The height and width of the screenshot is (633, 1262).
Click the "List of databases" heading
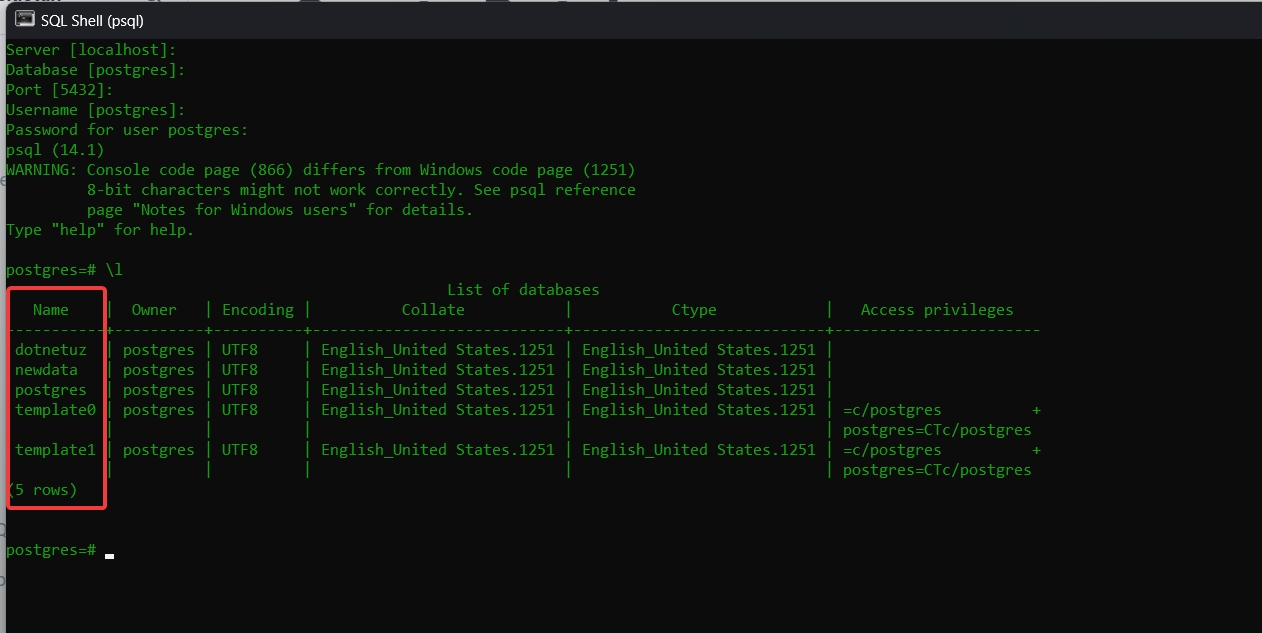(523, 290)
